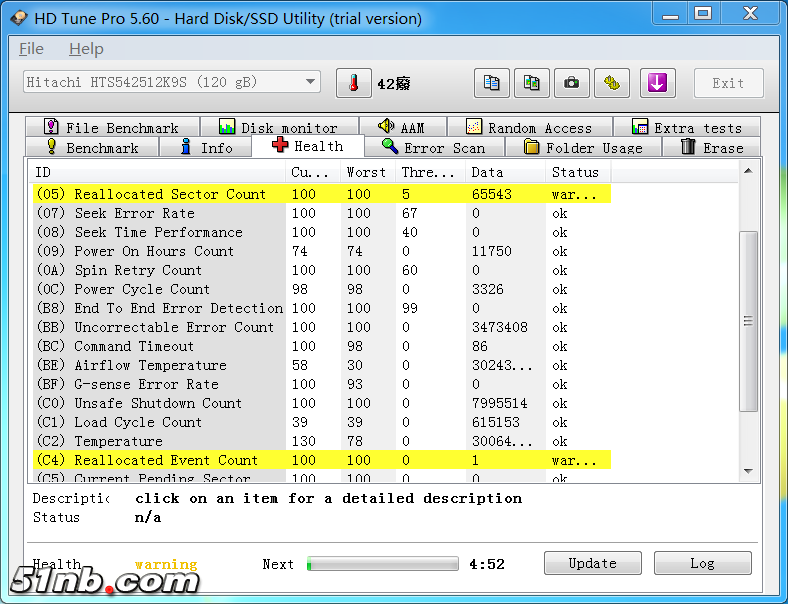Switch to the Benchmark tab
Screen dimensions: 788x604
tap(90, 148)
